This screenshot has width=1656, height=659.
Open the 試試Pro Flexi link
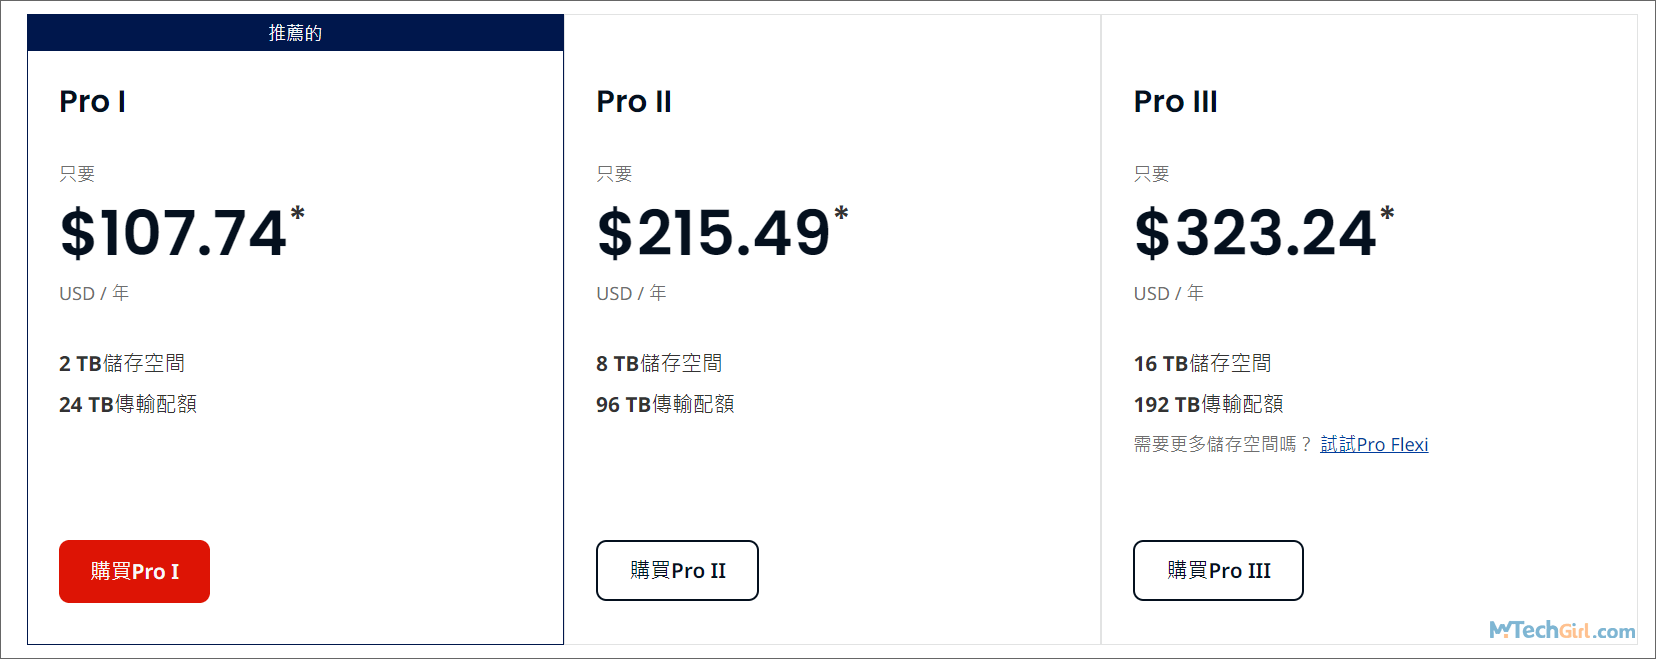[1374, 444]
